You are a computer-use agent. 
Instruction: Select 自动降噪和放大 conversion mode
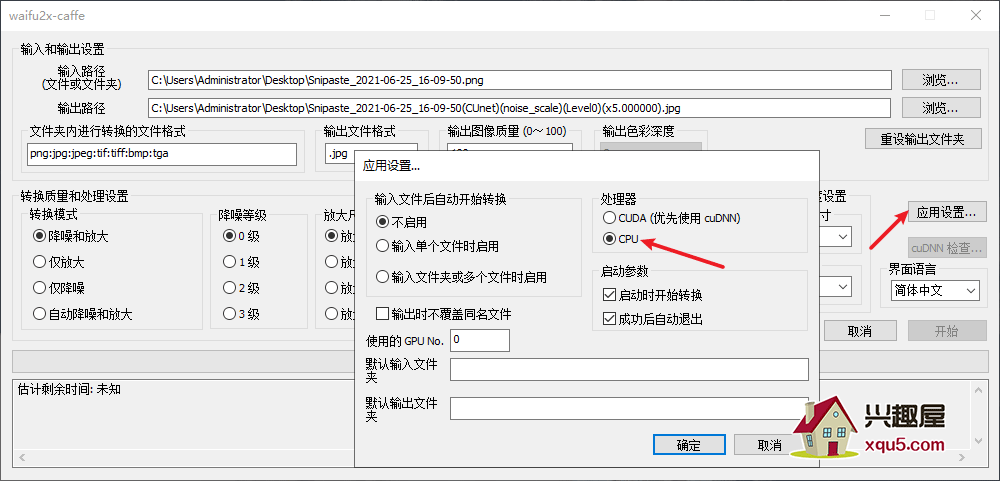pos(83,314)
